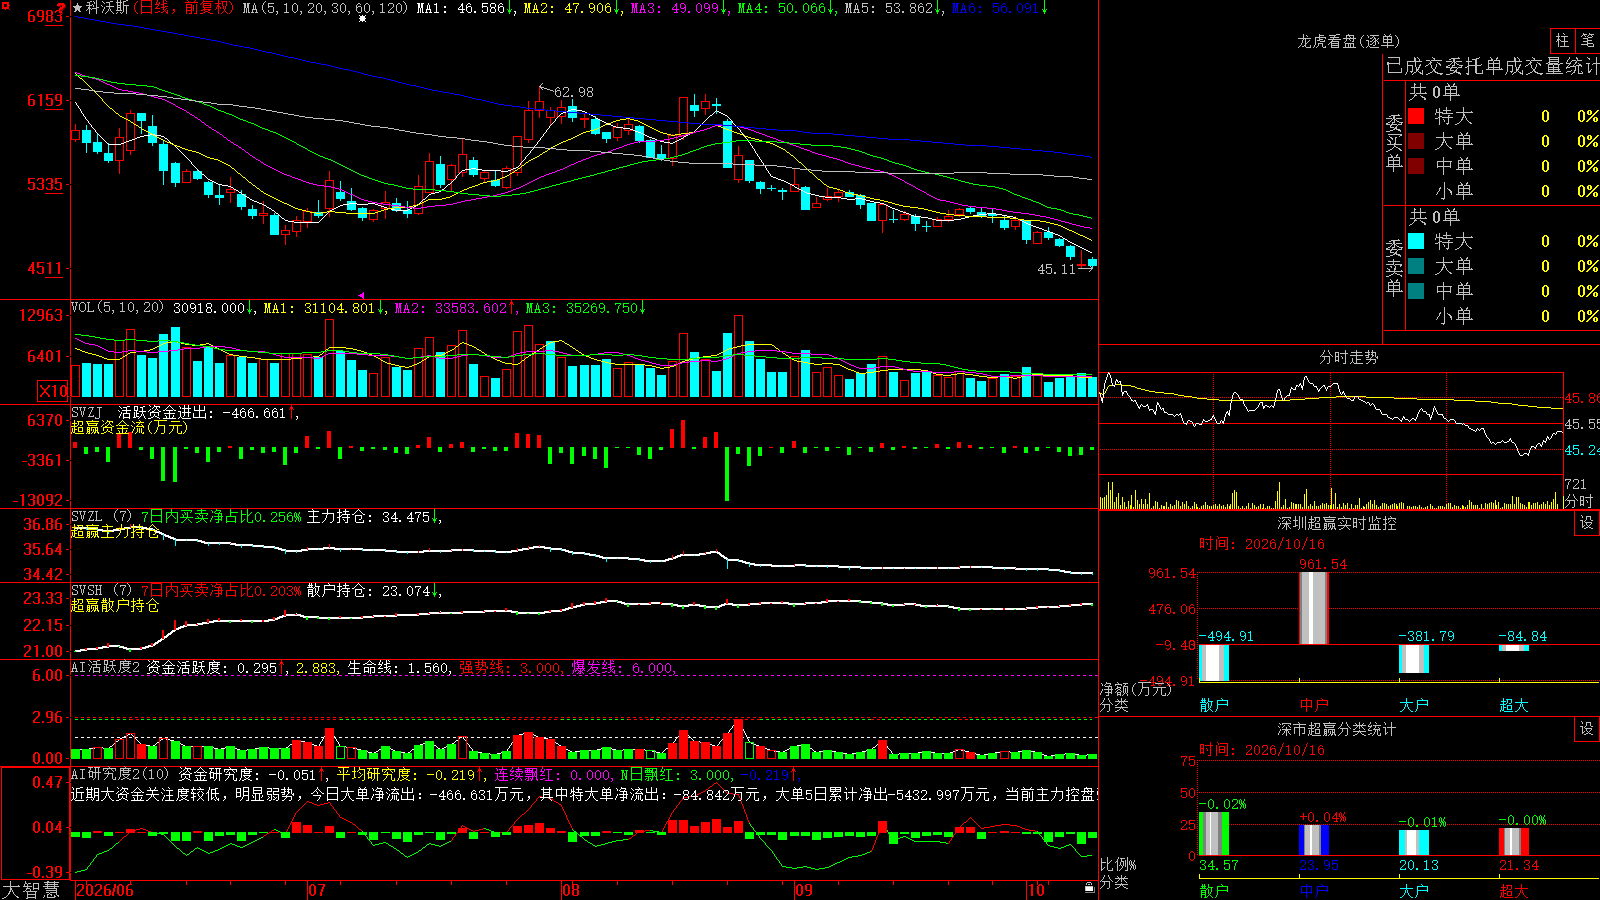Click the 分时走势 panel title
The width and height of the screenshot is (1600, 900).
coord(1349,357)
